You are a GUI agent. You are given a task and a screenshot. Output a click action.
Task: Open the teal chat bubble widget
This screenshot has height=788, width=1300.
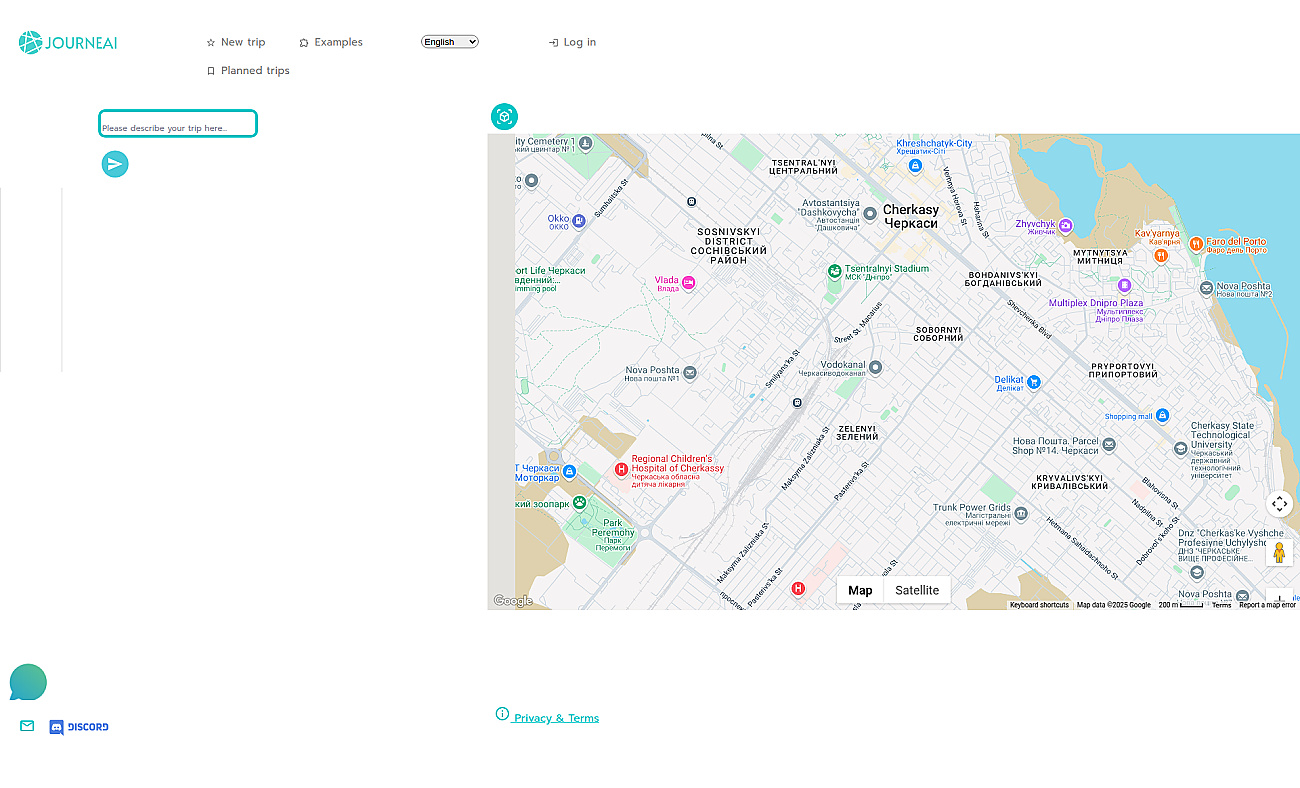coord(28,682)
